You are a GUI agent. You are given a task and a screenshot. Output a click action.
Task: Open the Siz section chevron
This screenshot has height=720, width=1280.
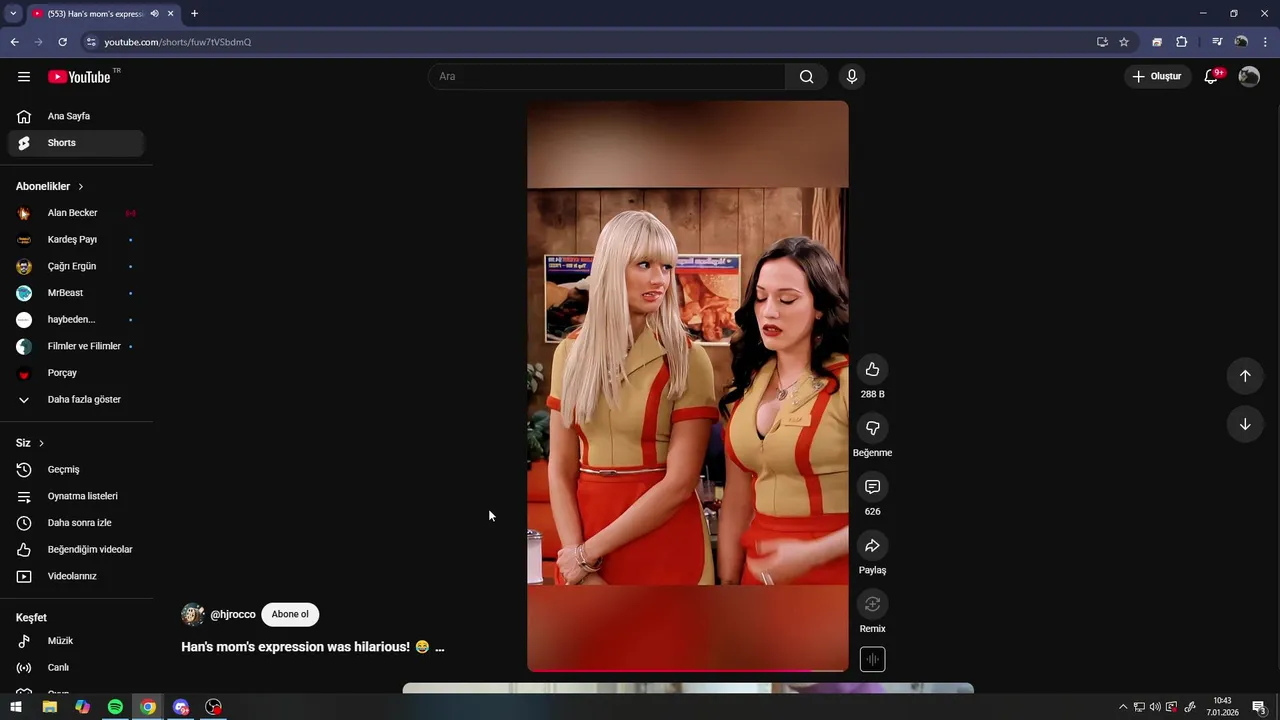[x=41, y=443]
